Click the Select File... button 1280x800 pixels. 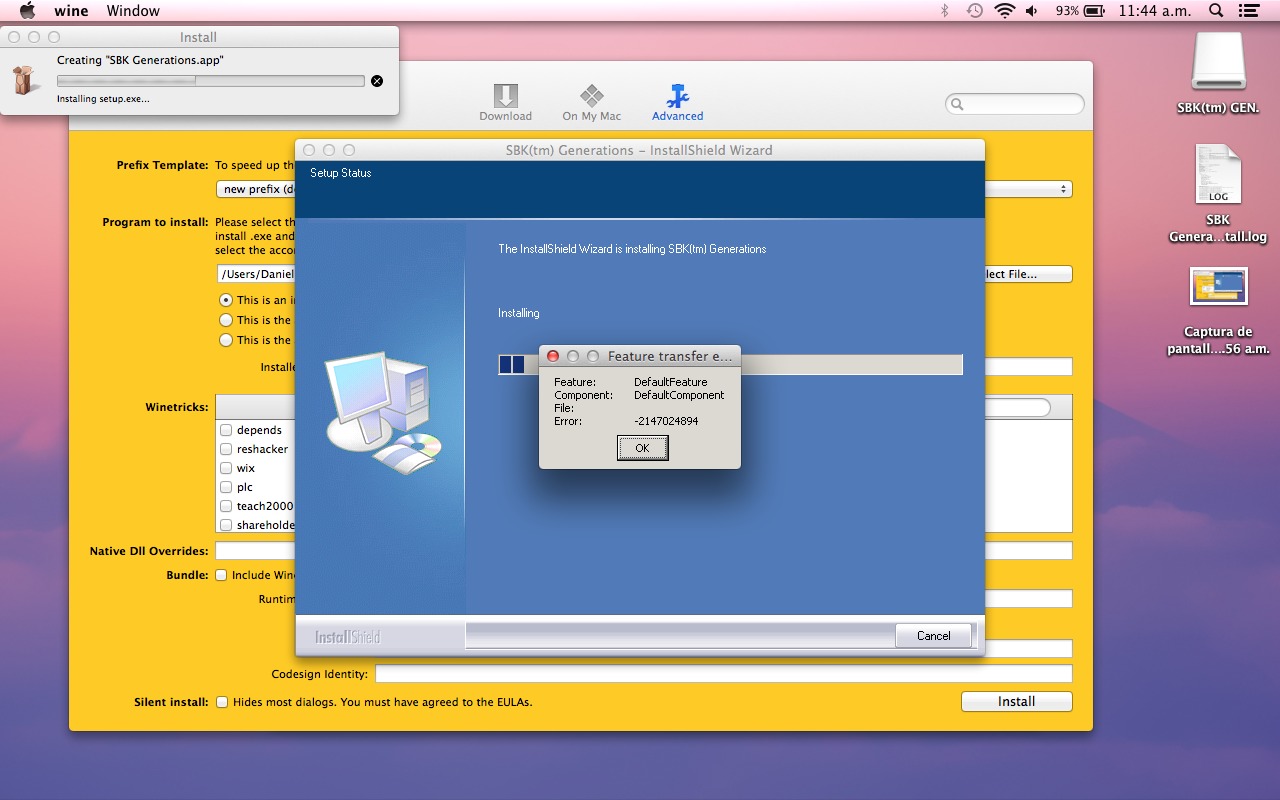pos(1028,274)
